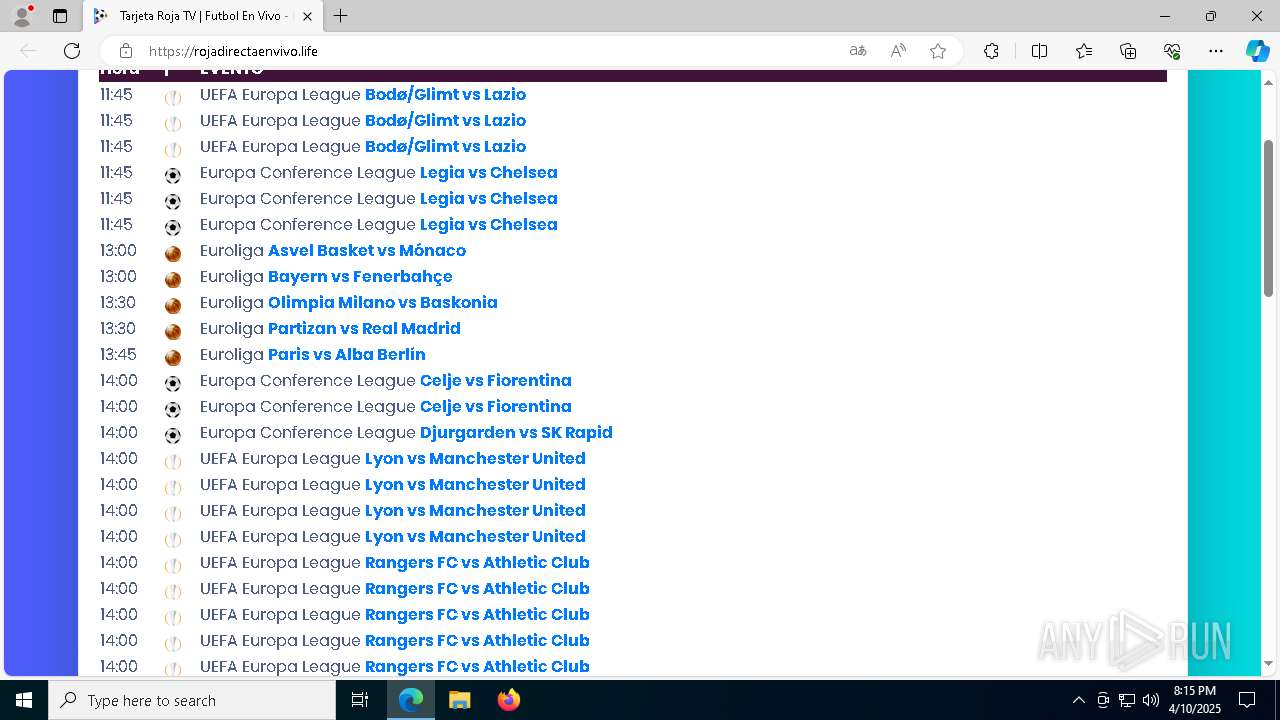Image resolution: width=1280 pixels, height=720 pixels.
Task: Open the notification center icon
Action: [1247, 700]
